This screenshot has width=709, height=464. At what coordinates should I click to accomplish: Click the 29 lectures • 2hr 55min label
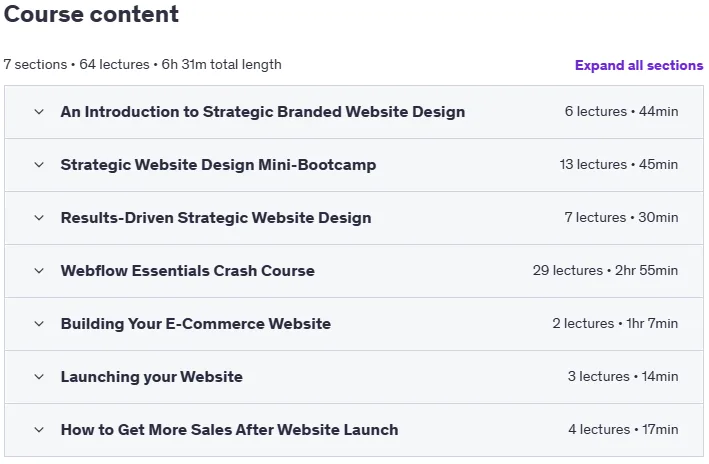coord(605,270)
